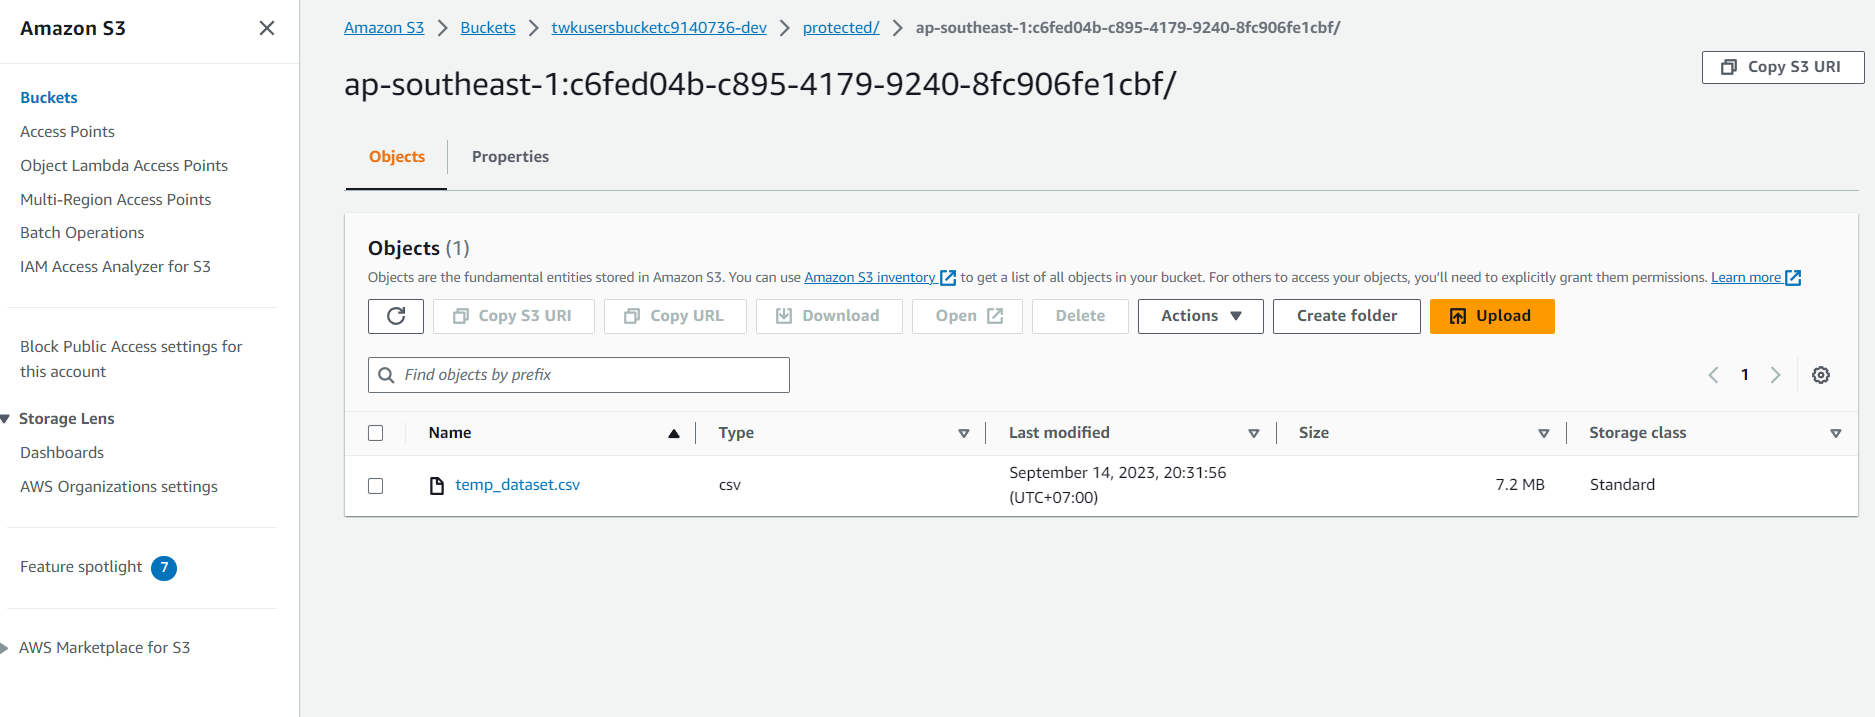
Task: Sort by the Storage class column arrow
Action: tap(1835, 433)
